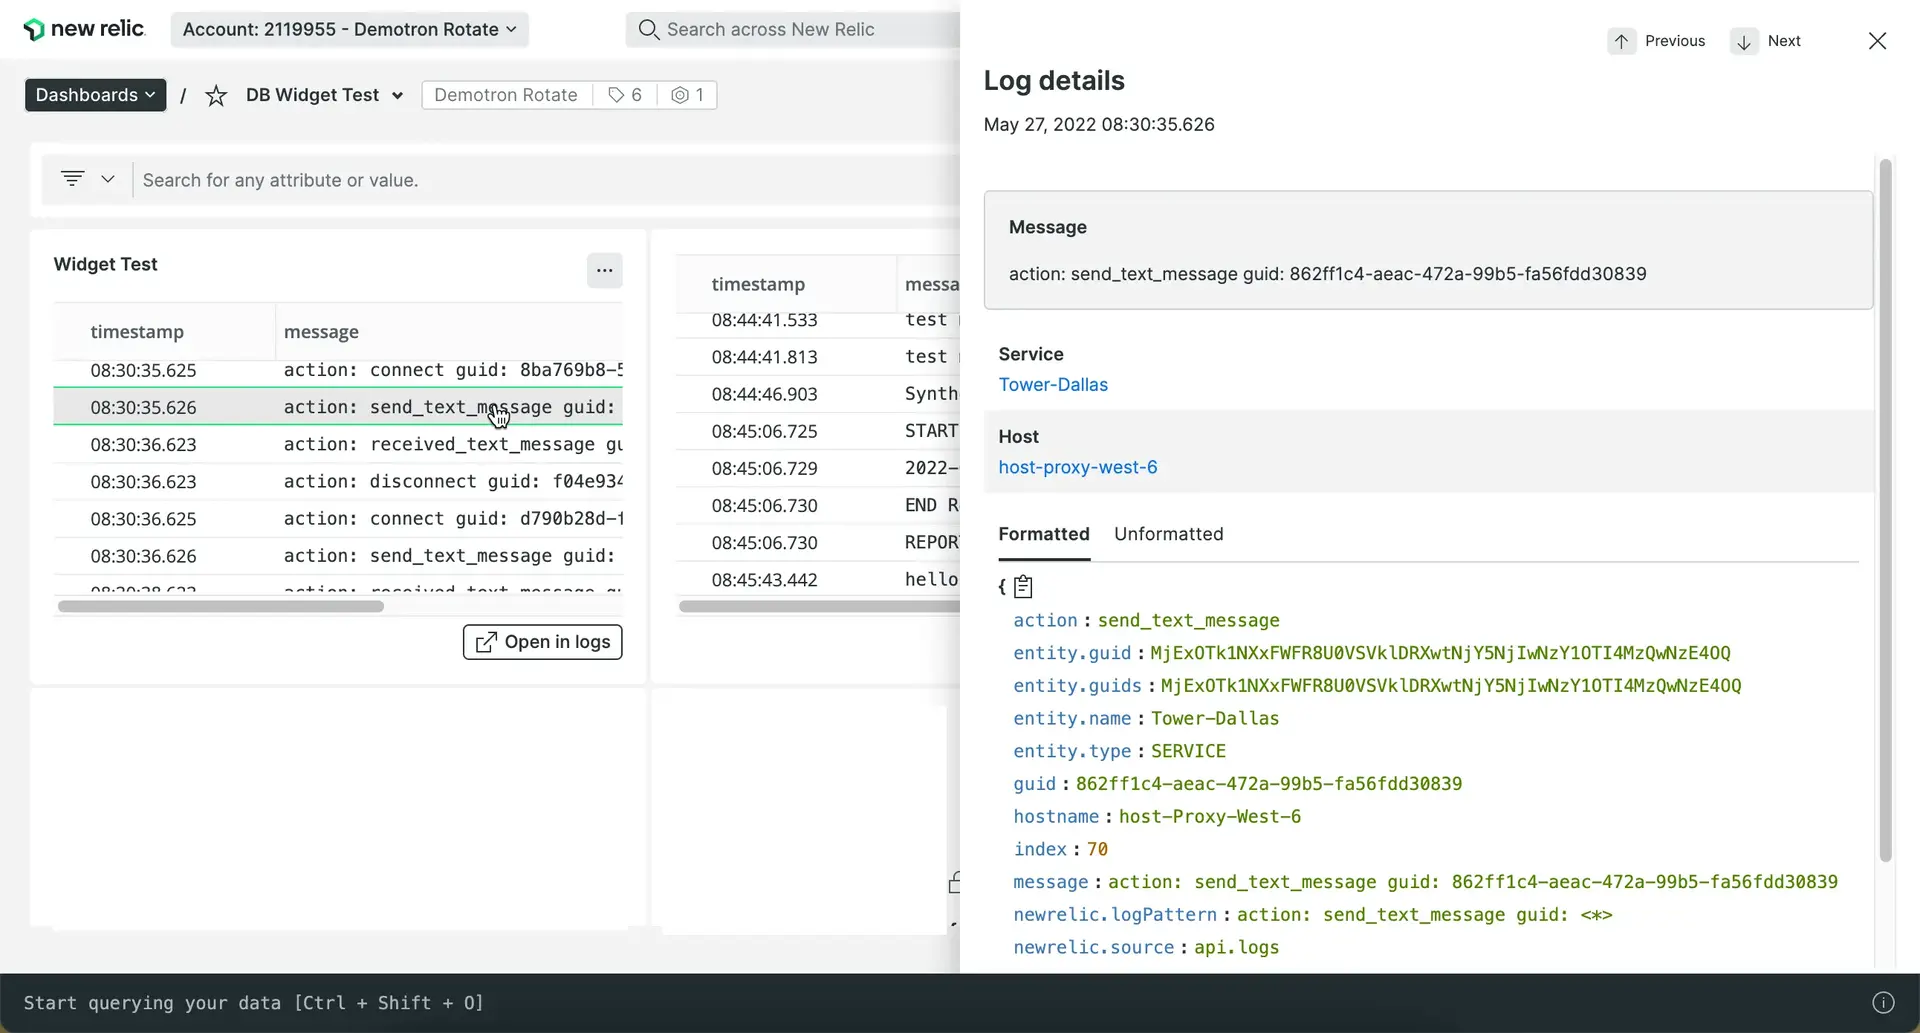Click the Open in logs button
The image size is (1920, 1033).
[x=542, y=642]
